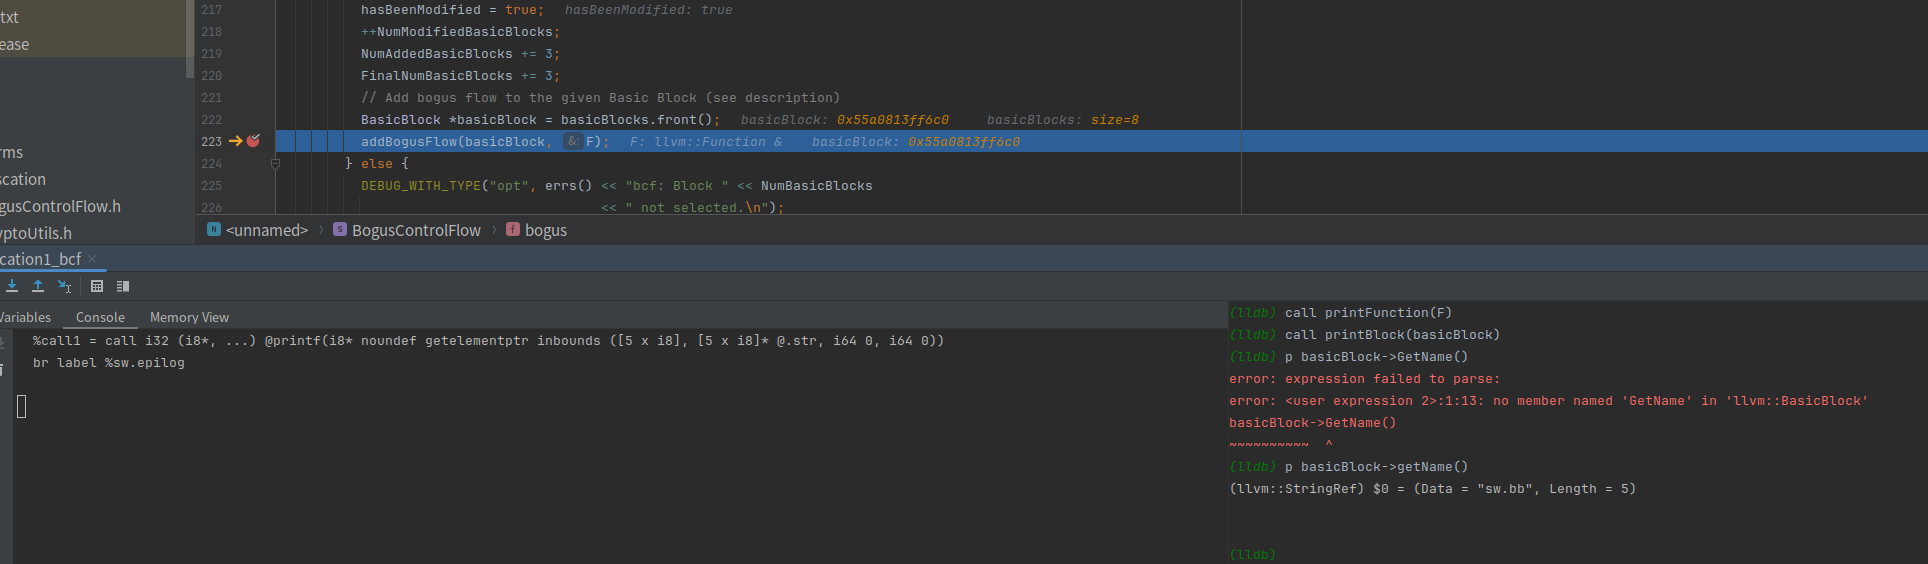1928x564 pixels.
Task: Click the project tree vertical scrollbar
Action: (190, 39)
